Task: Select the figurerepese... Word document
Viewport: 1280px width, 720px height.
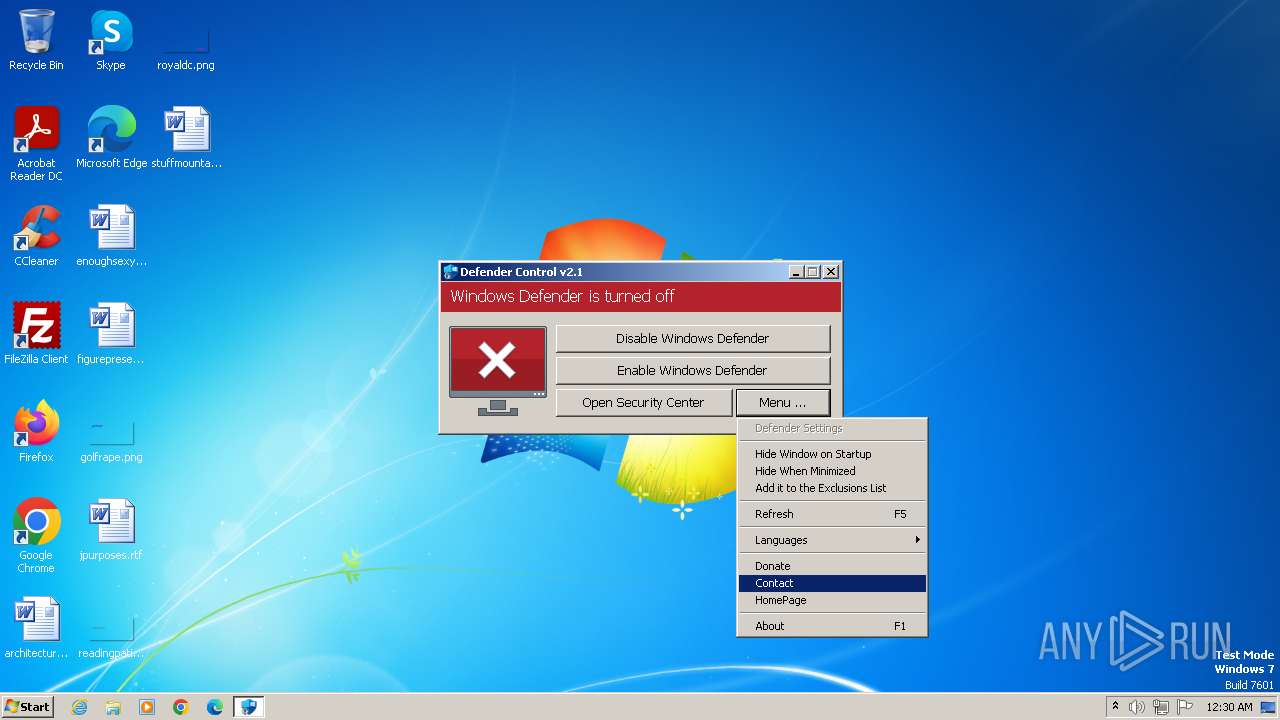Action: click(111, 334)
